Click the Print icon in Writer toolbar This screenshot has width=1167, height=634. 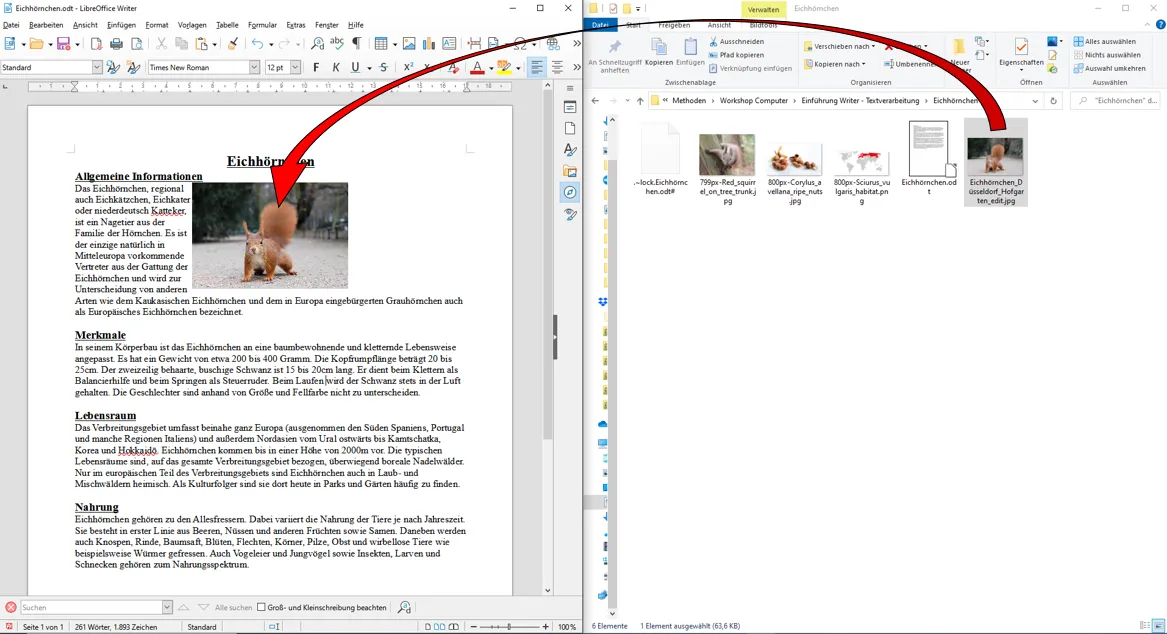coord(116,44)
